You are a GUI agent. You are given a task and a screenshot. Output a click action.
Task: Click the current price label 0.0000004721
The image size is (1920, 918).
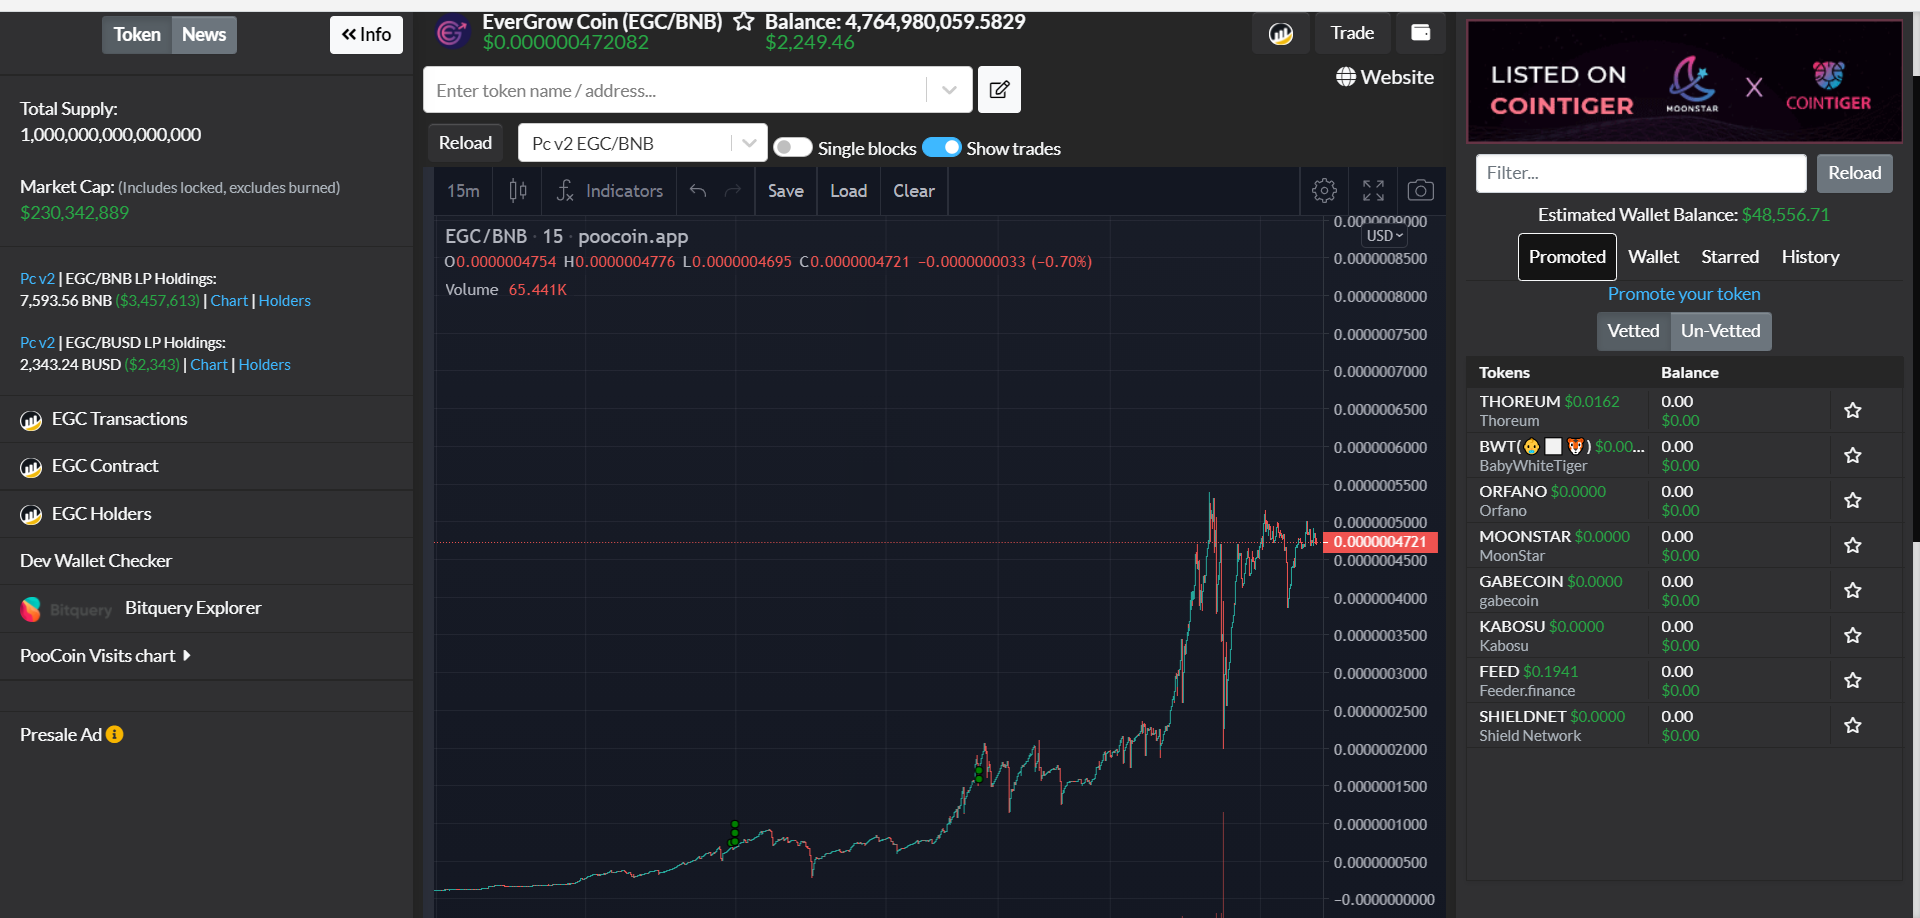1380,542
